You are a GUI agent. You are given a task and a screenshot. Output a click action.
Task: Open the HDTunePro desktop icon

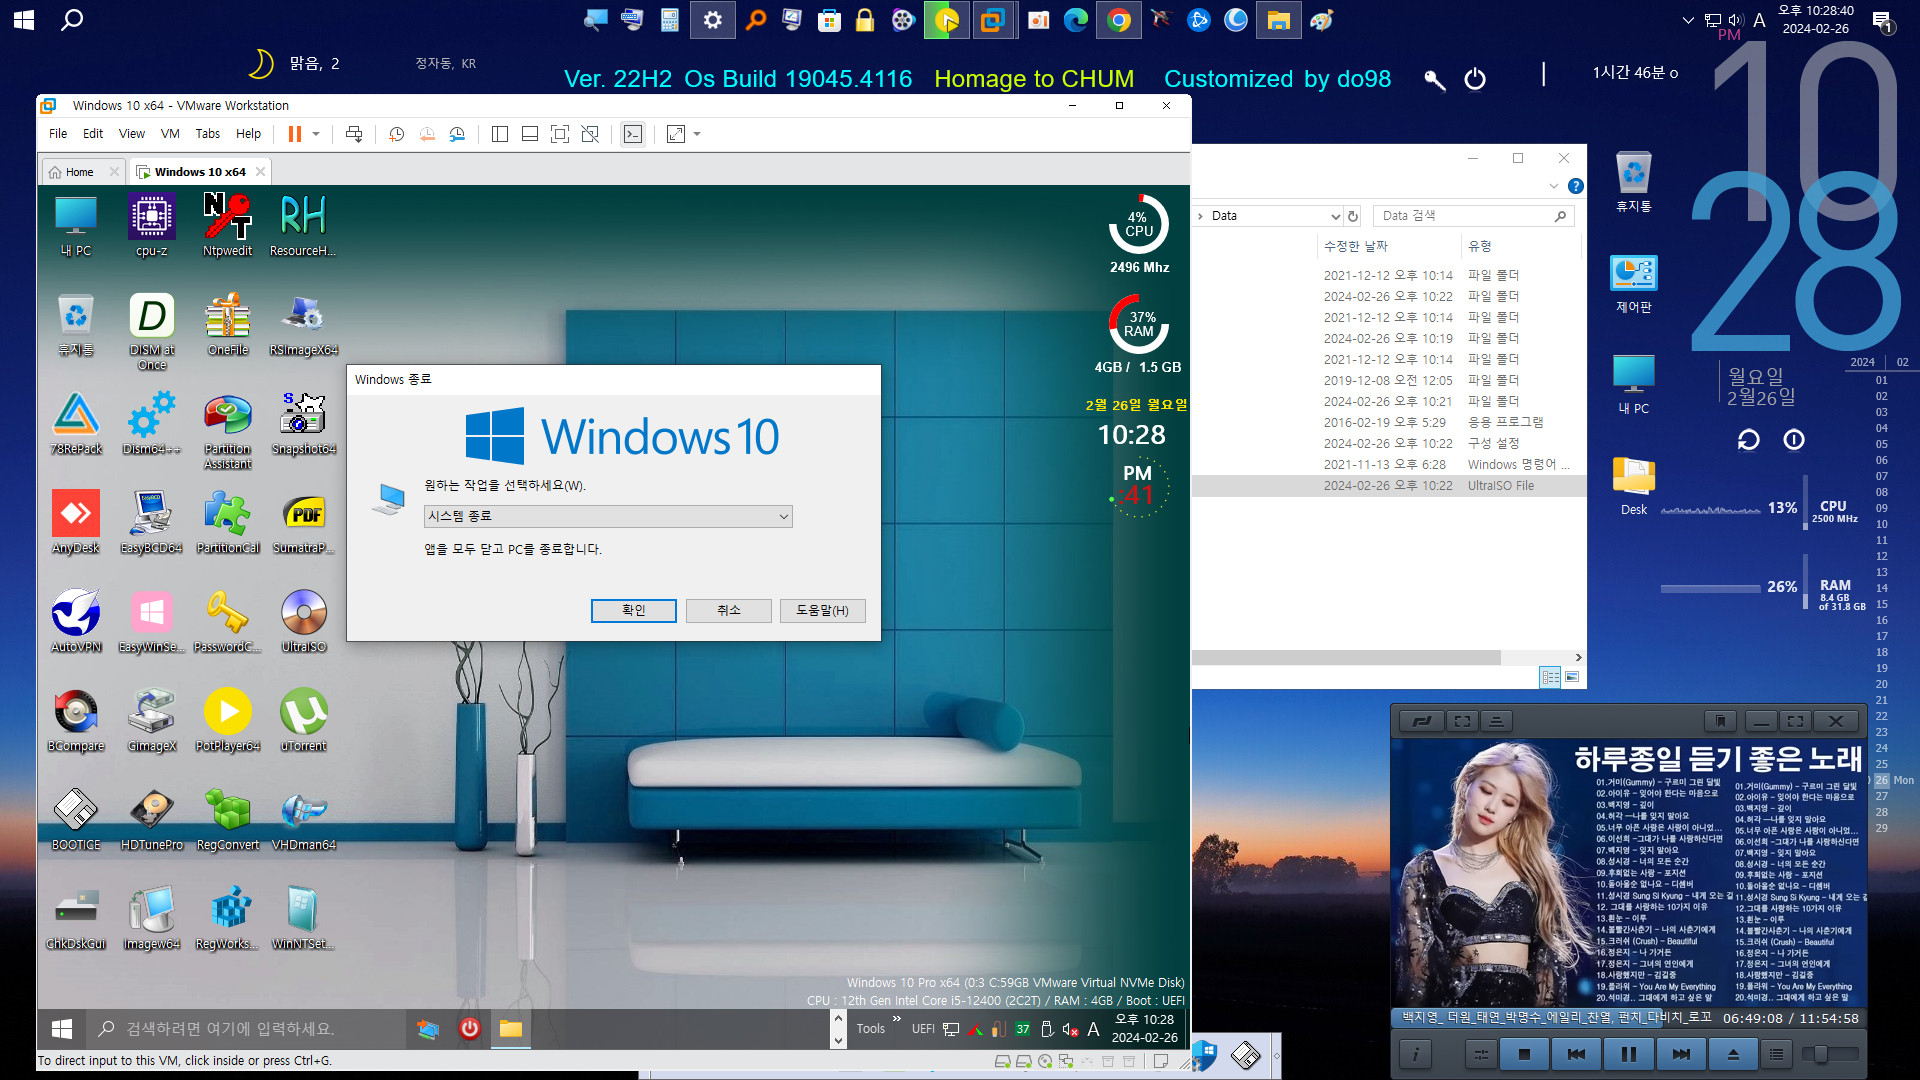151,819
